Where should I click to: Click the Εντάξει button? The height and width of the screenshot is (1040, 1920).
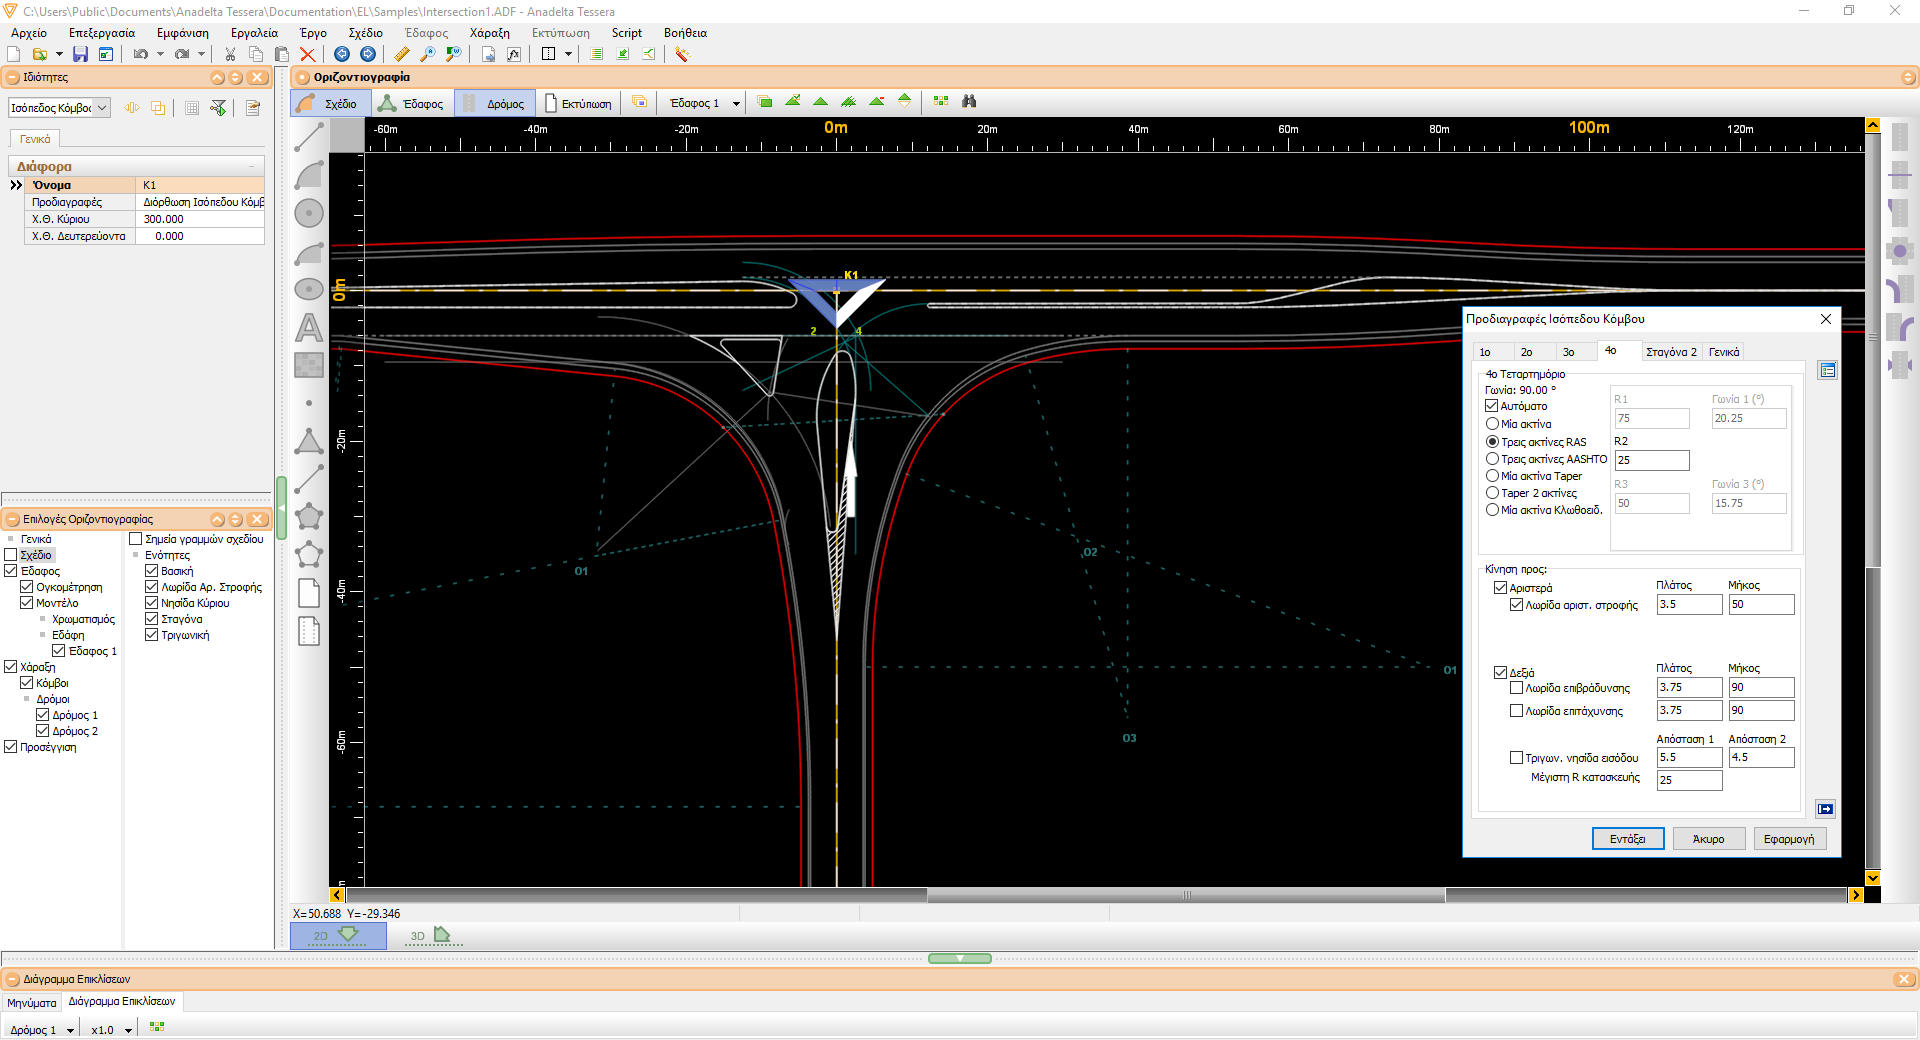(x=1627, y=839)
